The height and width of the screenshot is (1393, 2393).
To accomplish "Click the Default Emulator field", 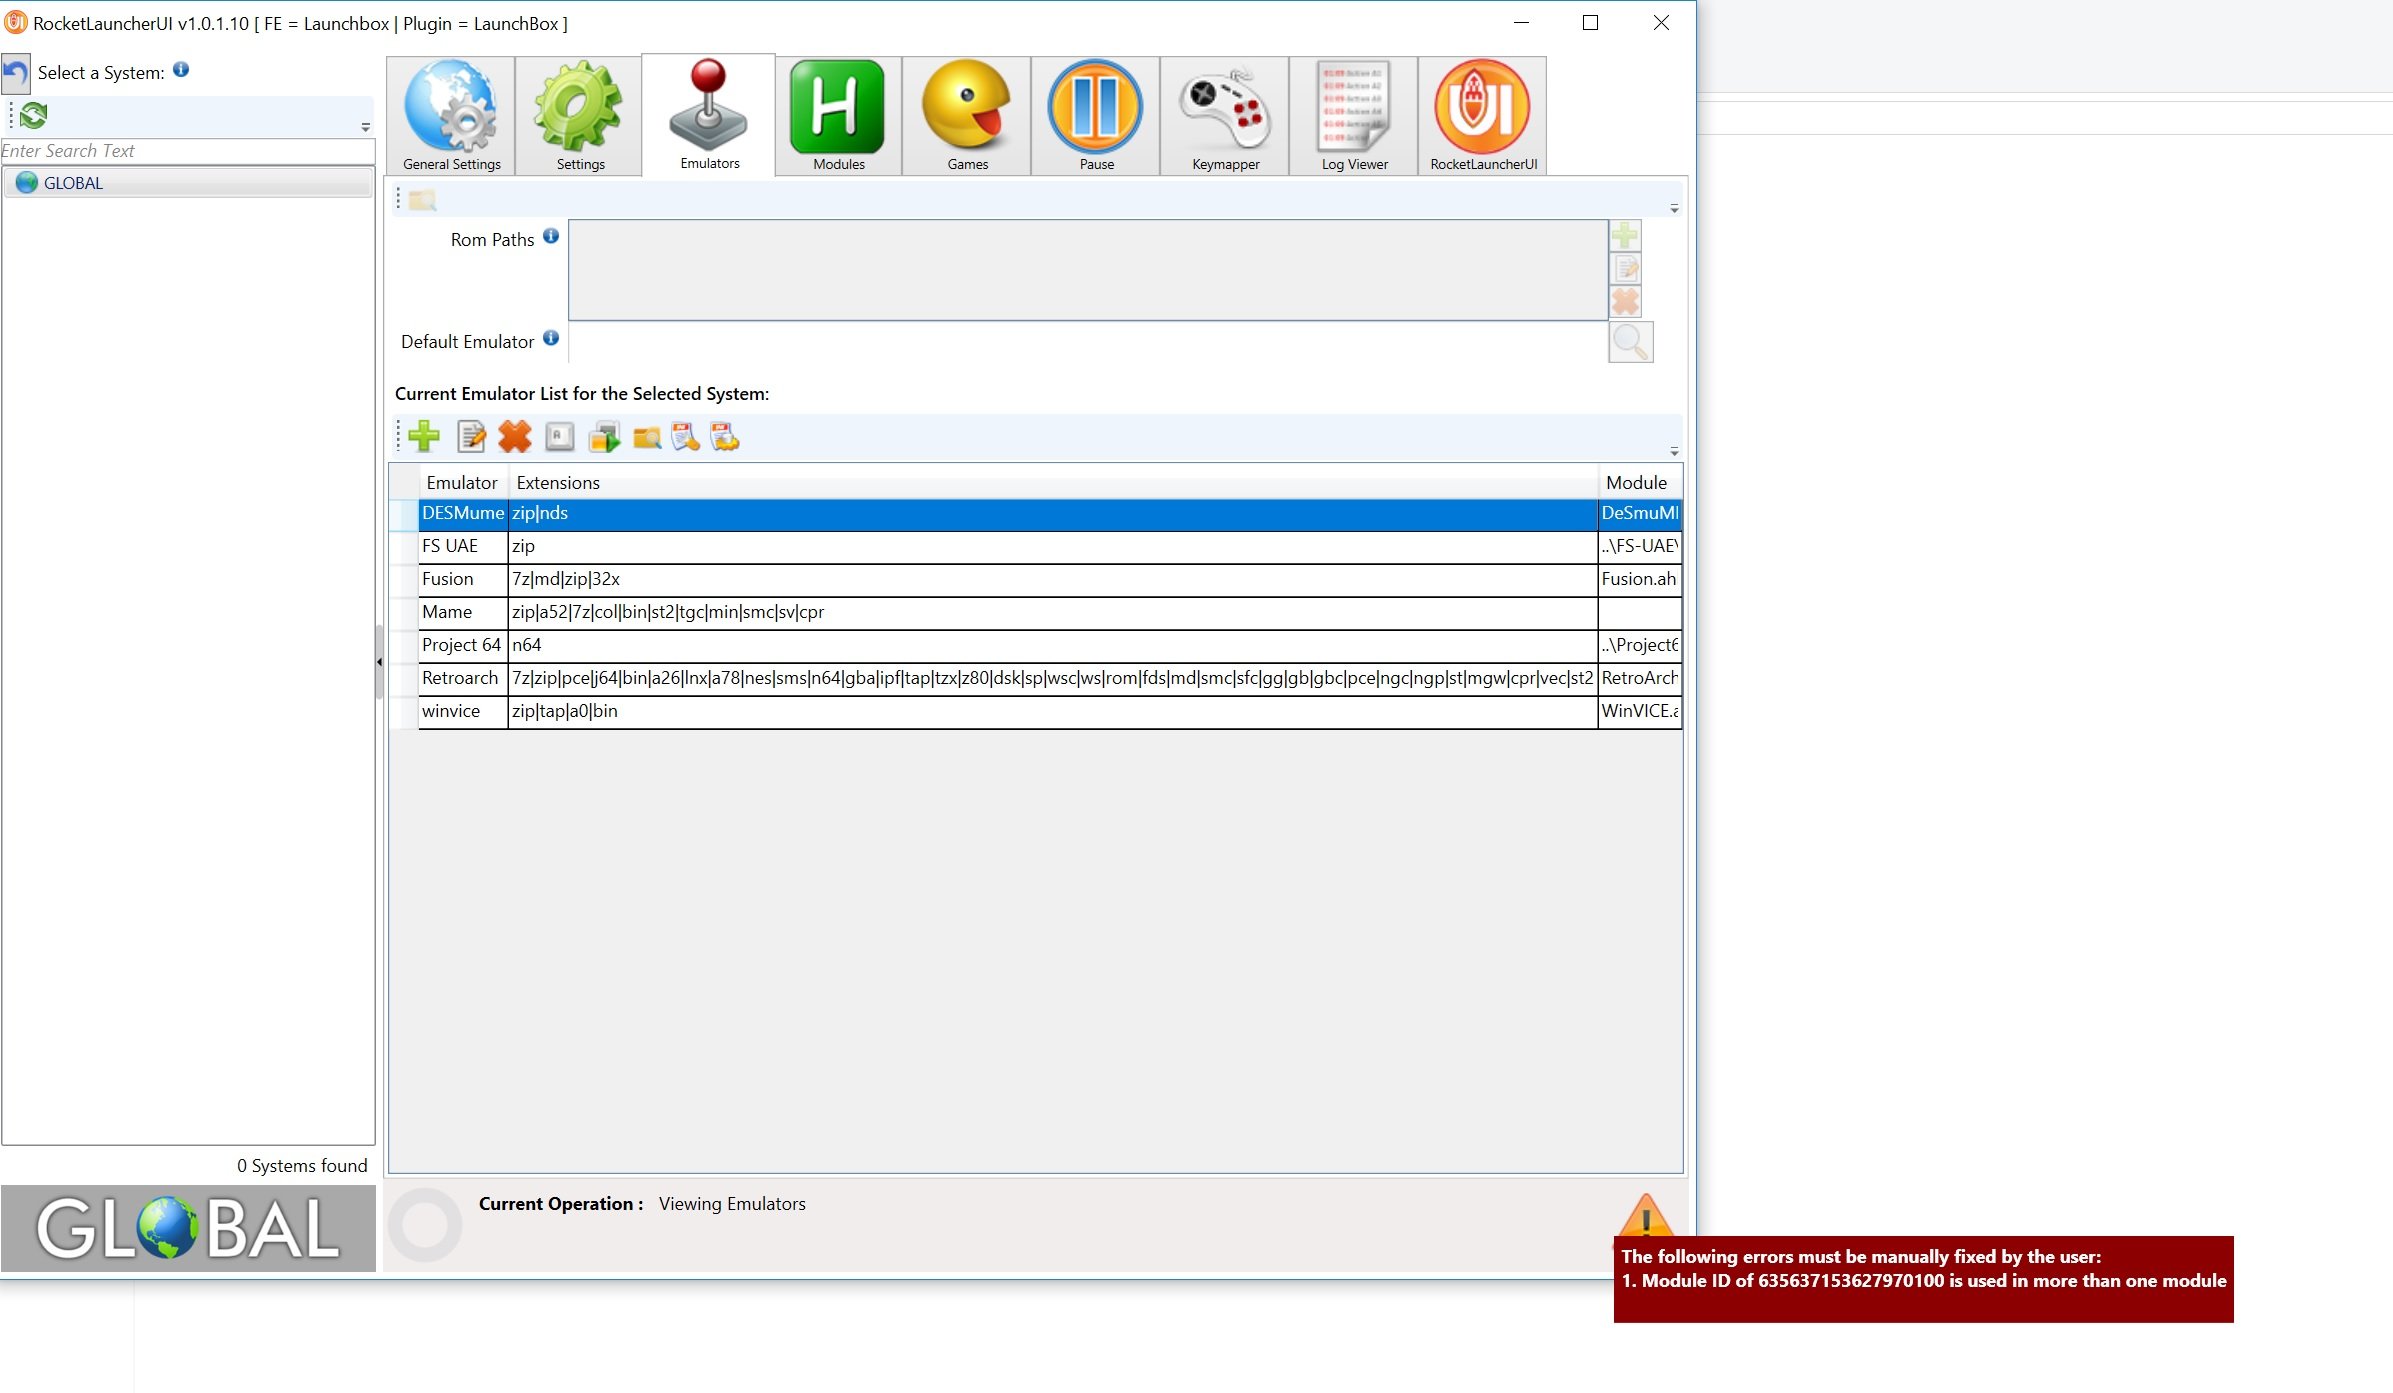I will (1088, 342).
